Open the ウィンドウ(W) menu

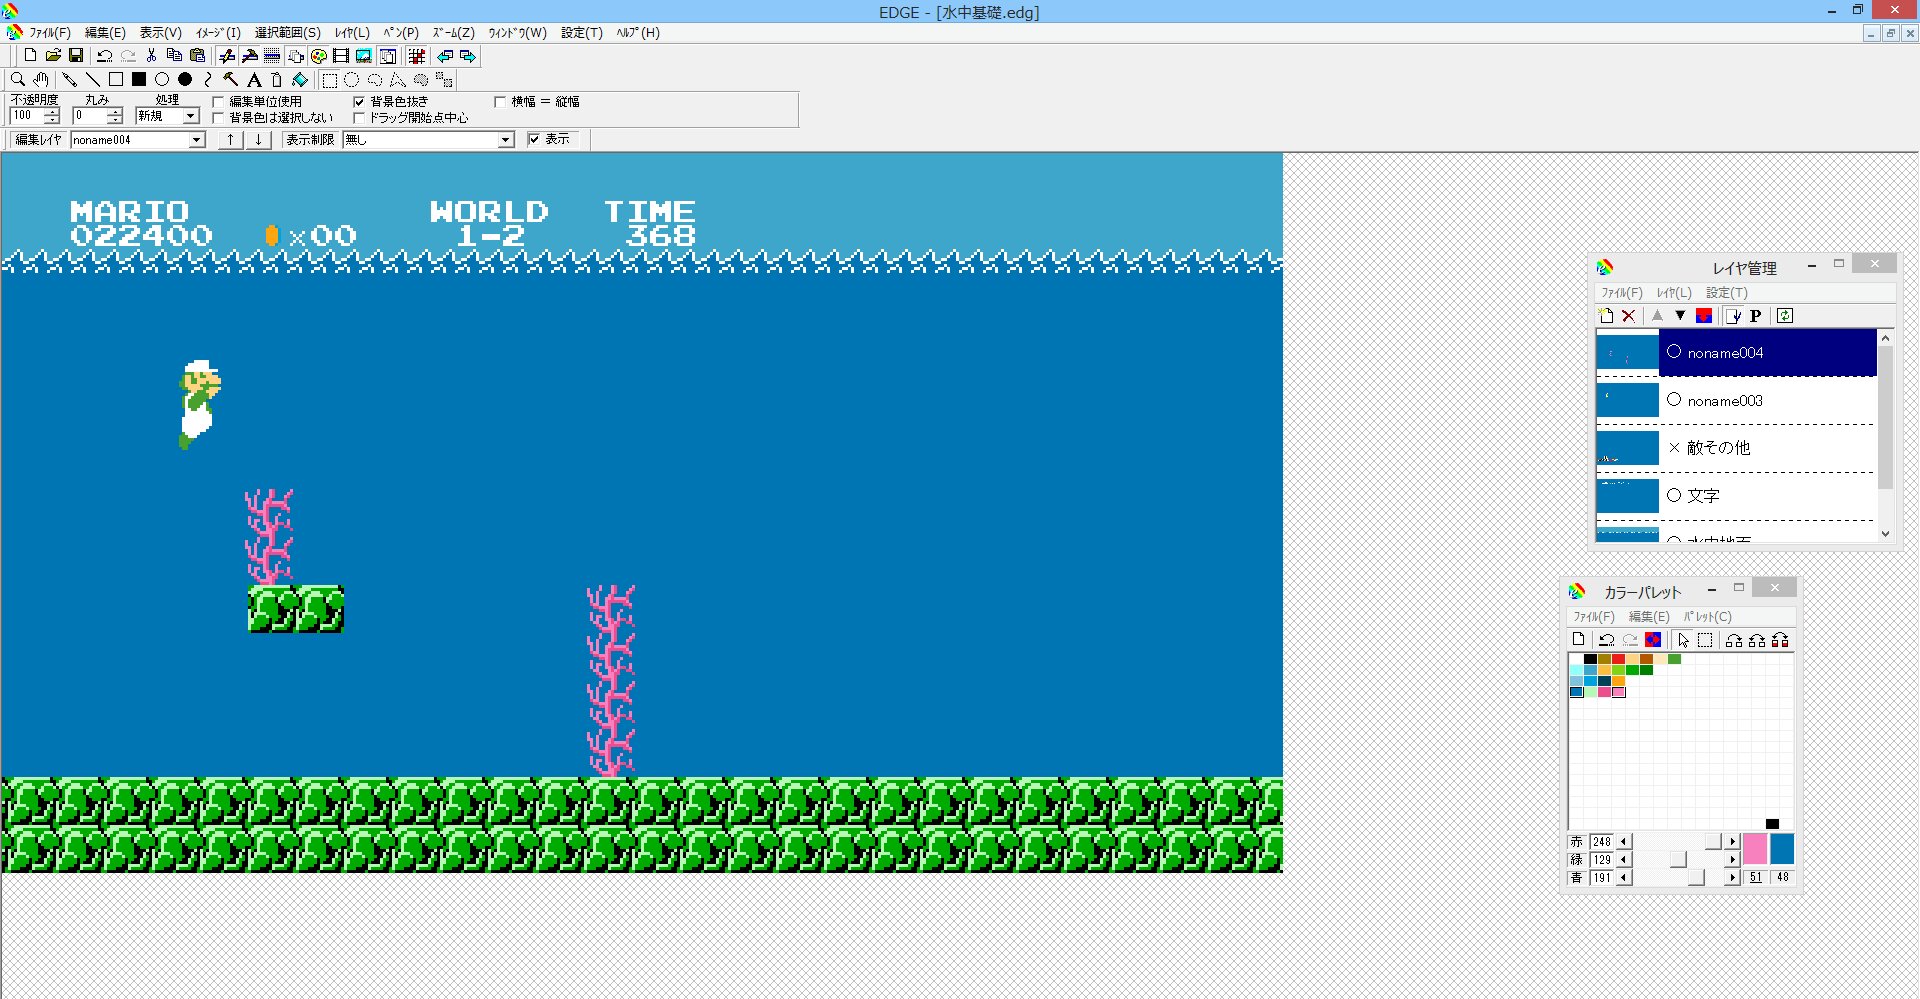pos(517,33)
